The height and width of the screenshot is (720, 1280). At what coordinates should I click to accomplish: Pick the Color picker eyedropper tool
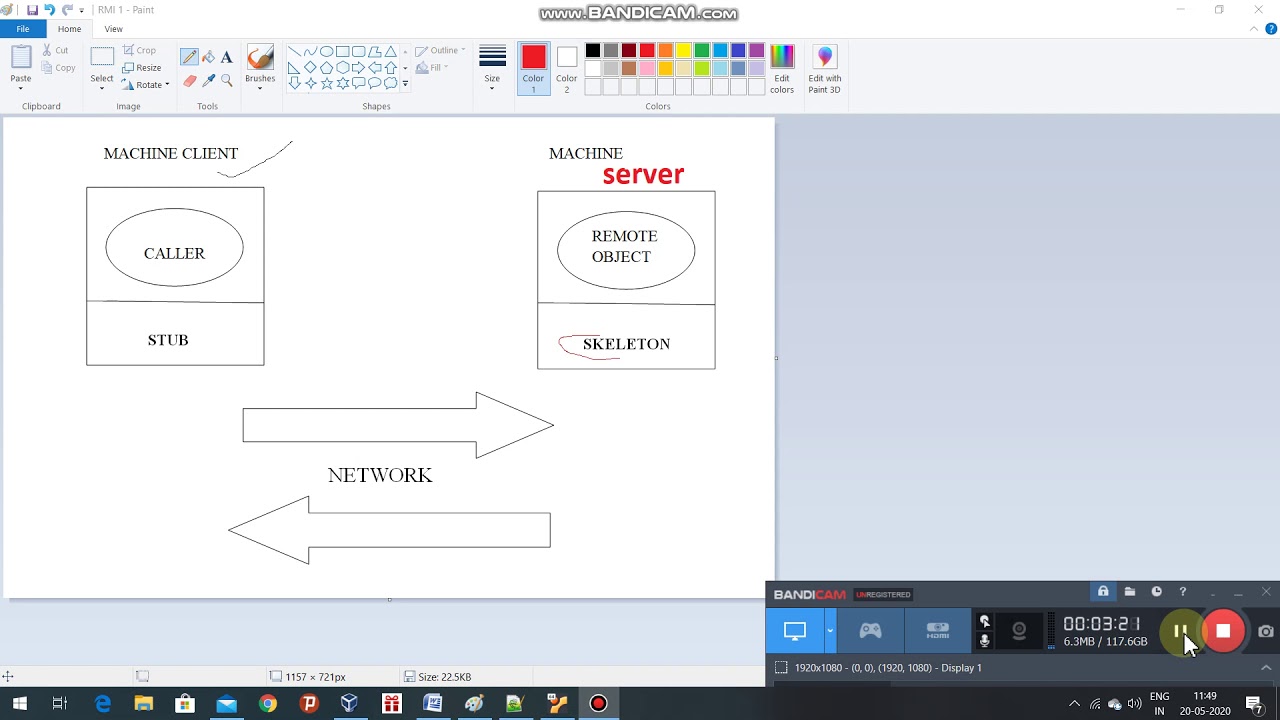208,81
